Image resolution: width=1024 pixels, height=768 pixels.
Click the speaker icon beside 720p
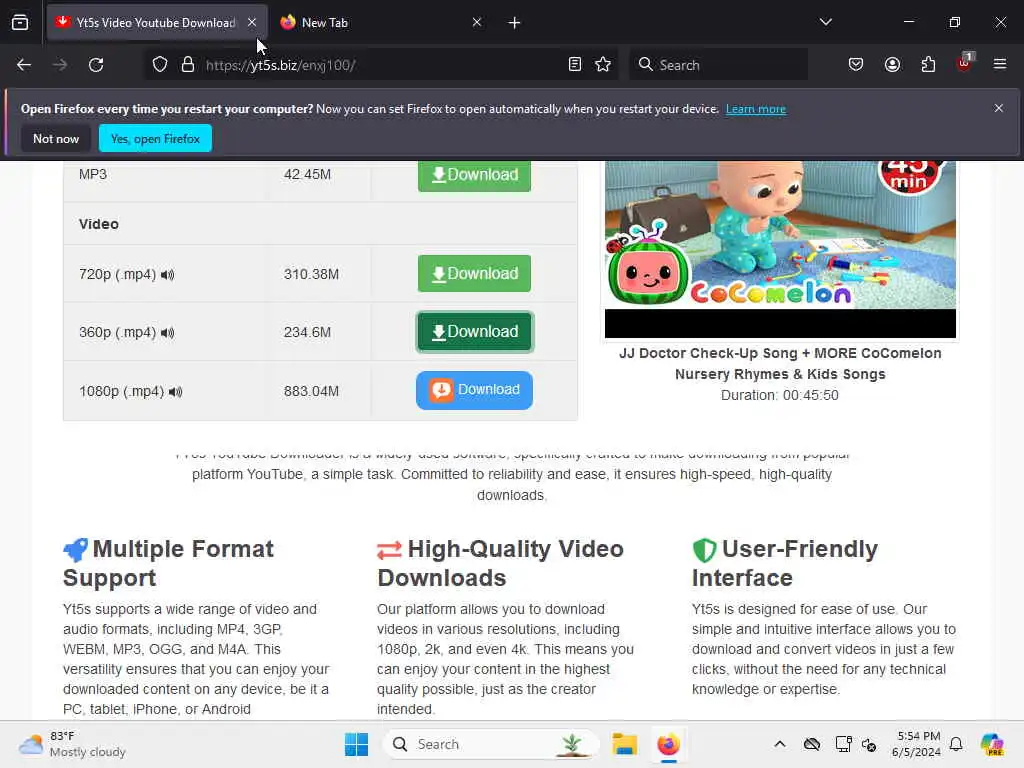pyautogui.click(x=168, y=275)
